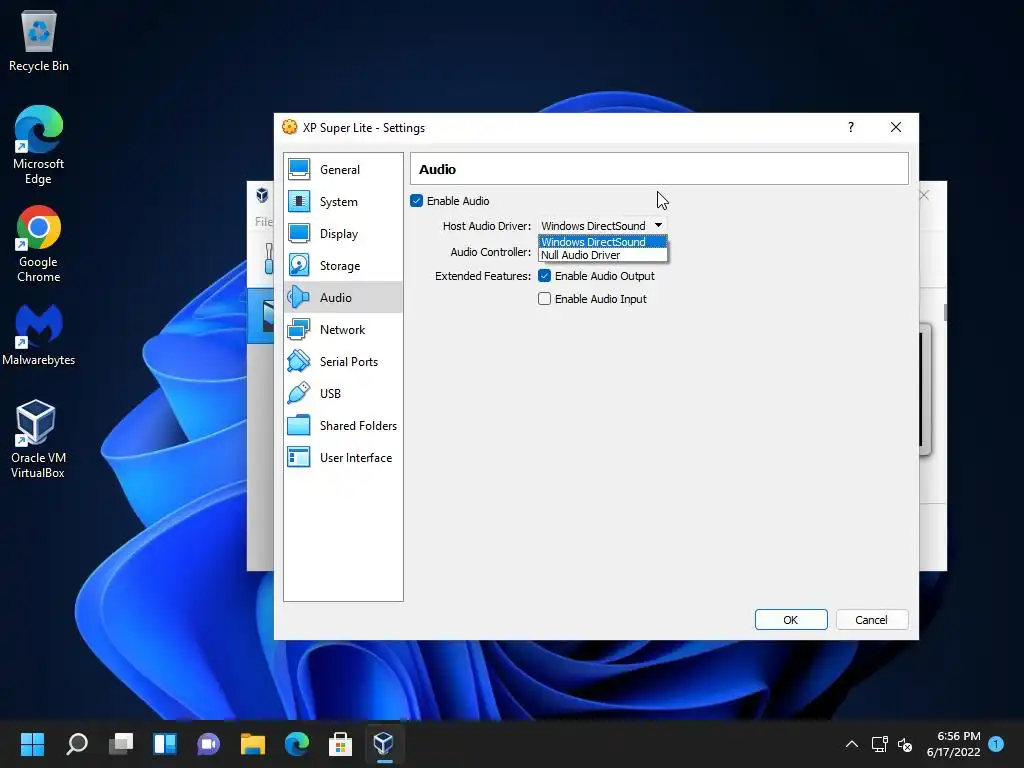Viewport: 1024px width, 768px height.
Task: Open Widgets from taskbar
Action: (165, 744)
